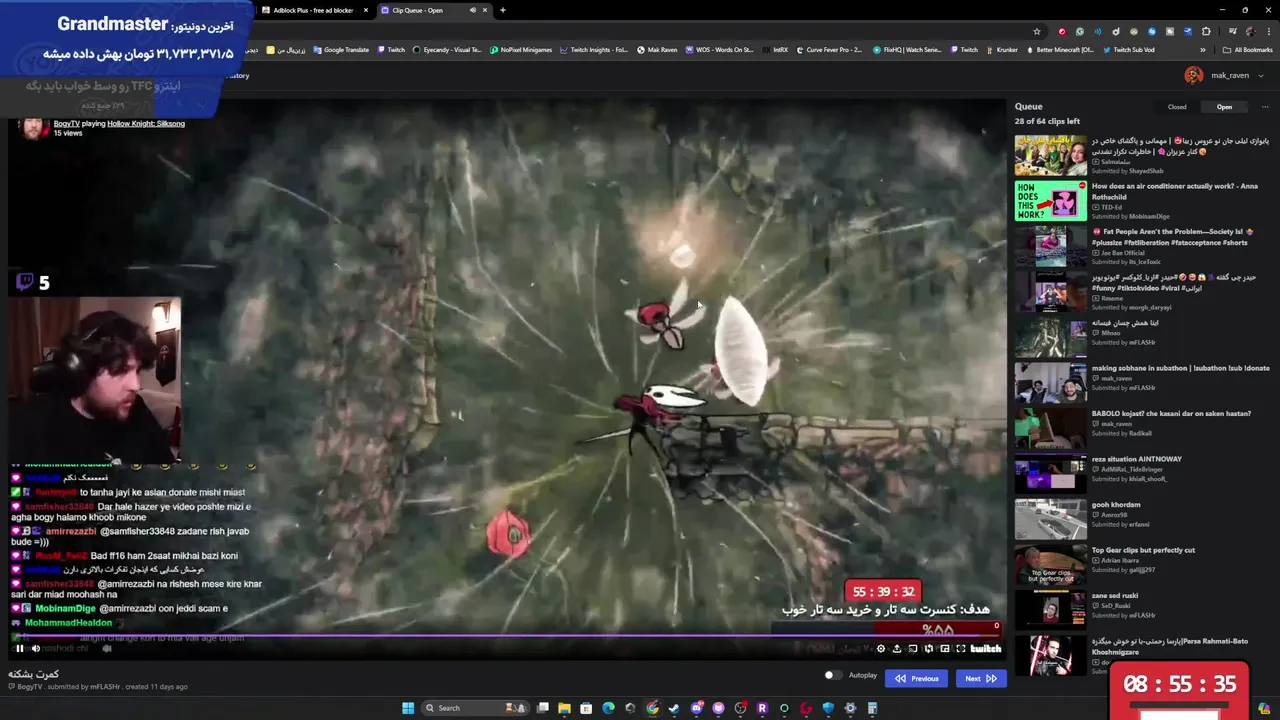Screen dimensions: 1280x720
Task: Open a new browser tab
Action: (502, 10)
